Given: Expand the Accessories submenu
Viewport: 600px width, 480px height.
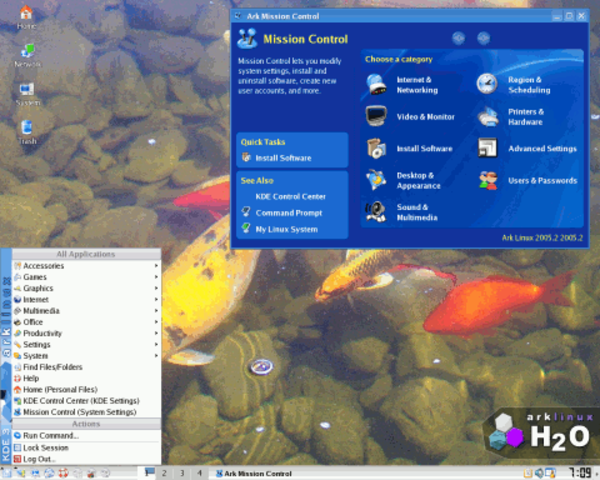Looking at the screenshot, I should coord(86,266).
